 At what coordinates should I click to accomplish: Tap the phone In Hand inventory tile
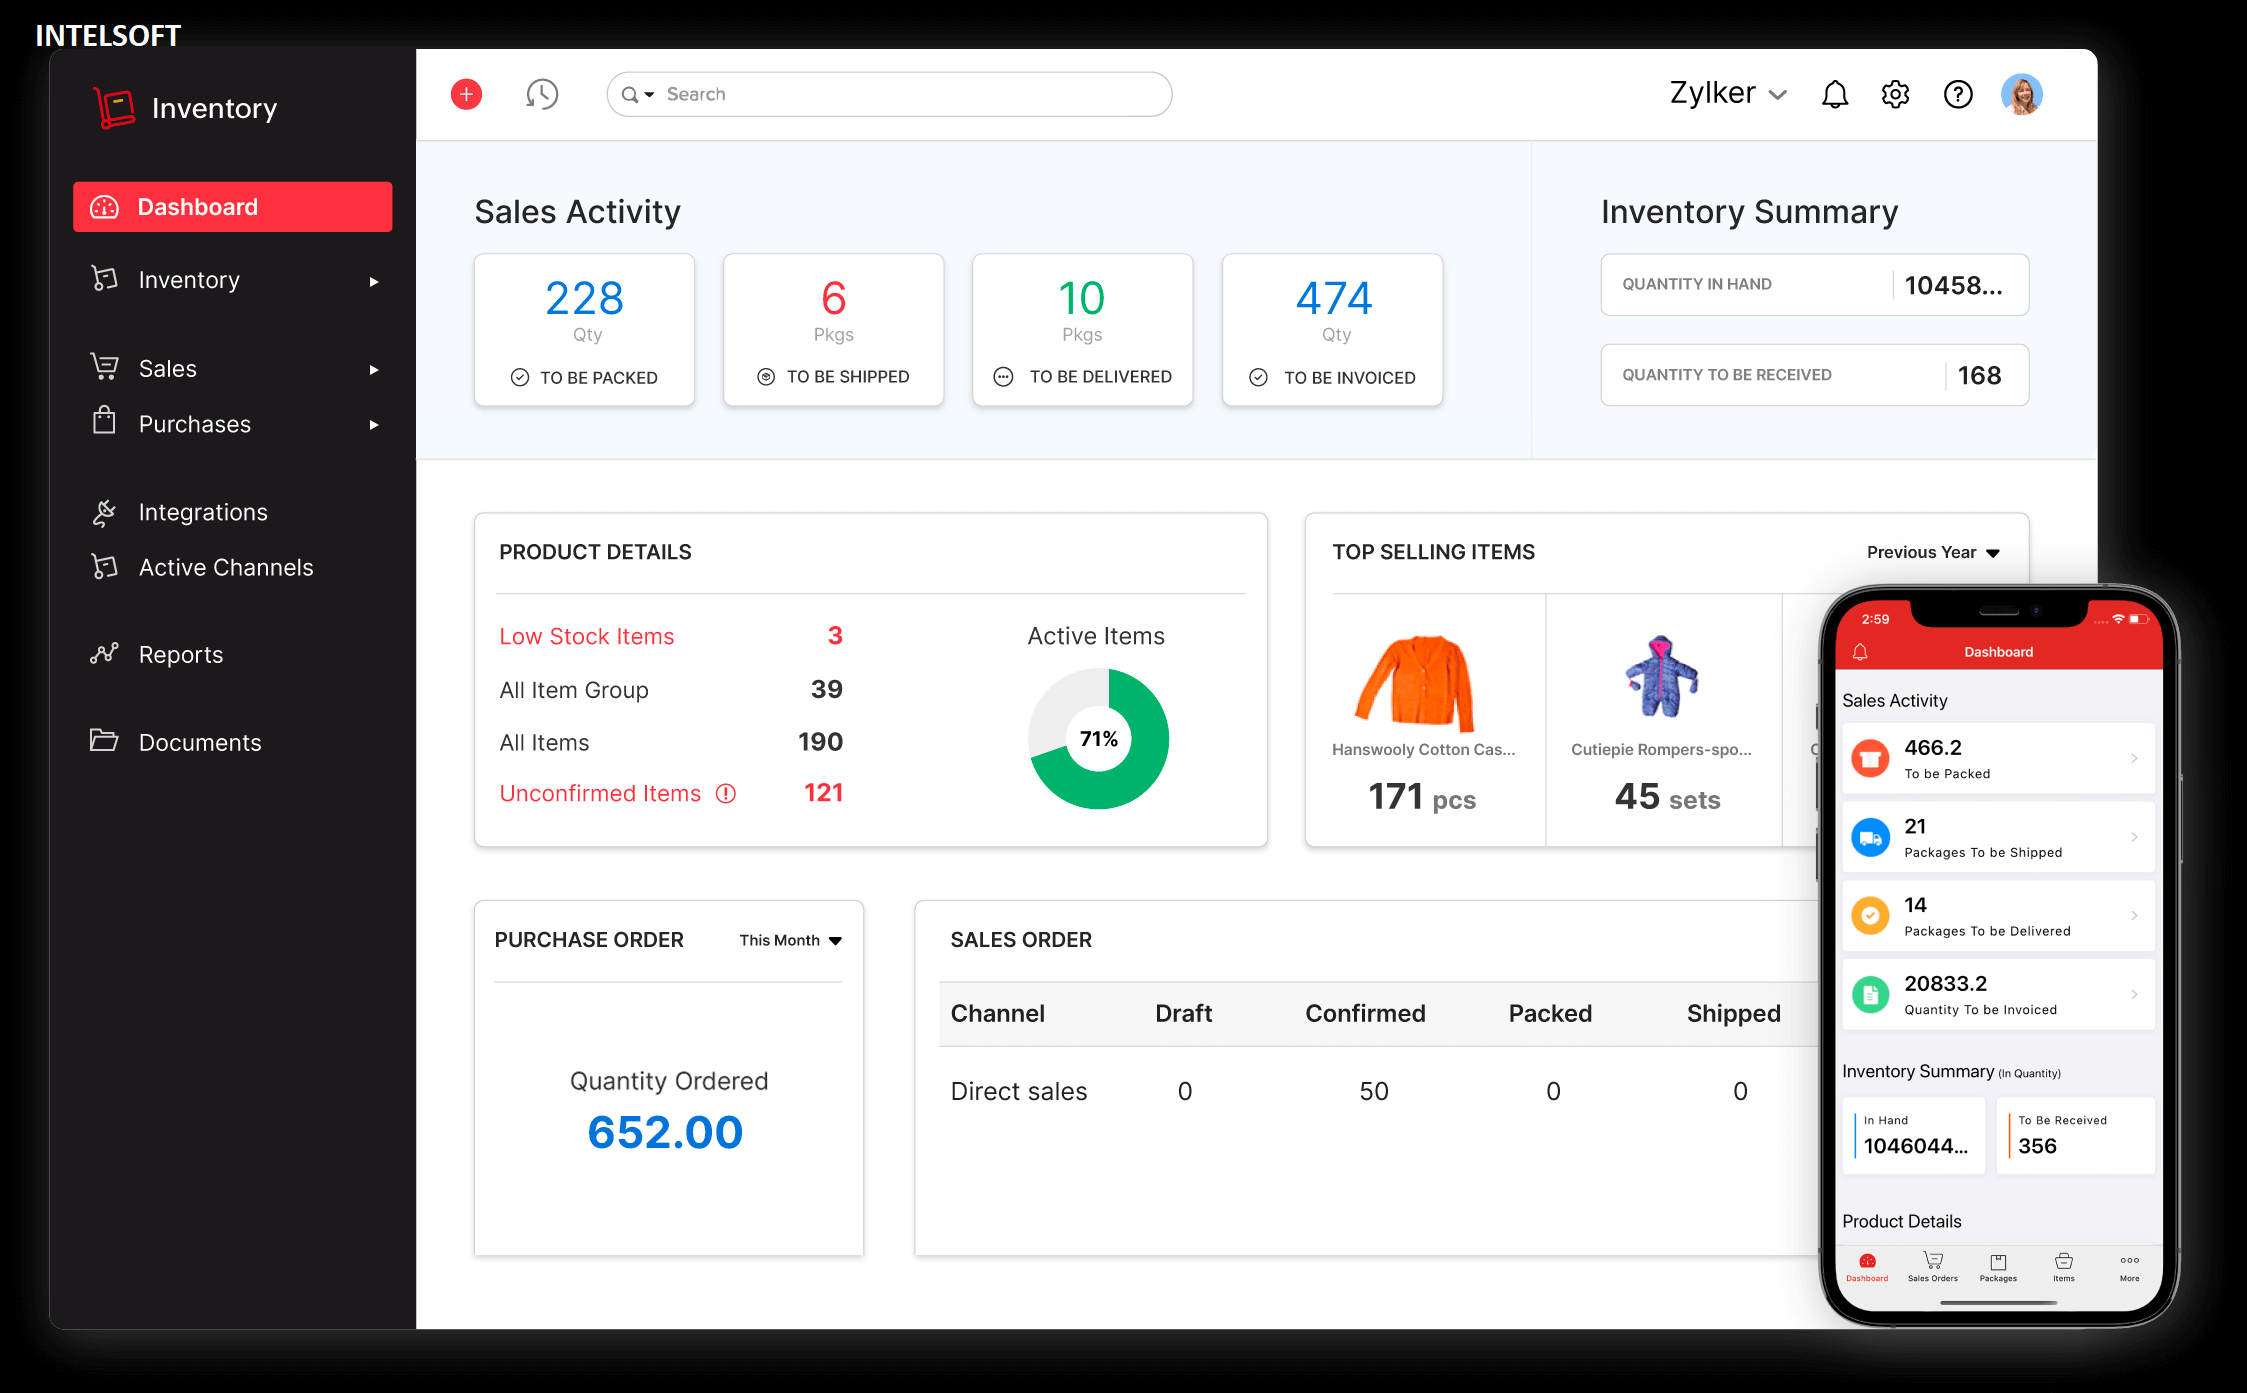(x=1914, y=1135)
